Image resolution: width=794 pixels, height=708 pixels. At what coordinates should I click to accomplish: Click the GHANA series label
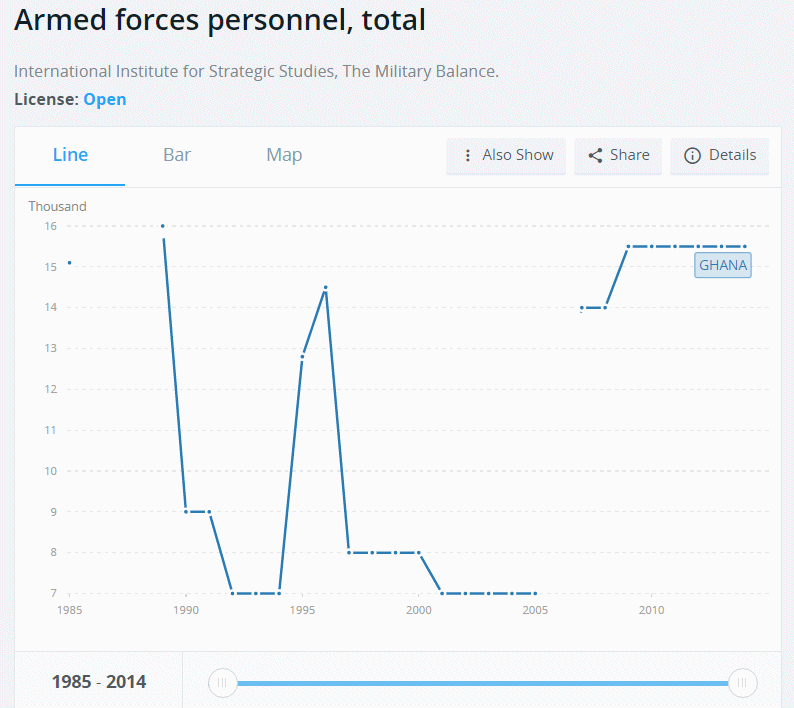(x=723, y=265)
